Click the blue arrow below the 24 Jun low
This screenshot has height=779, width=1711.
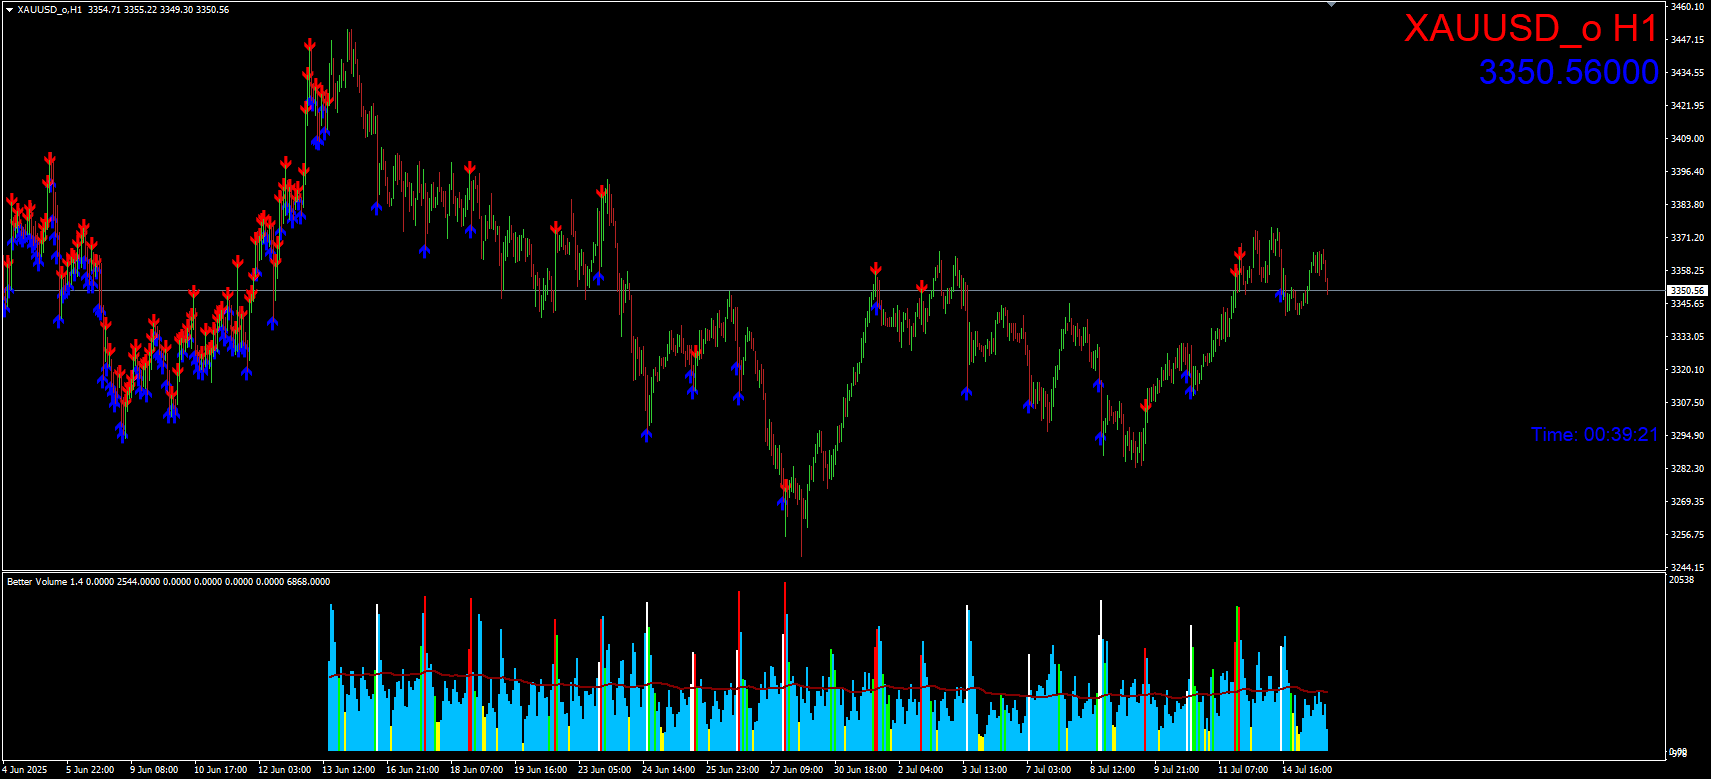point(647,434)
